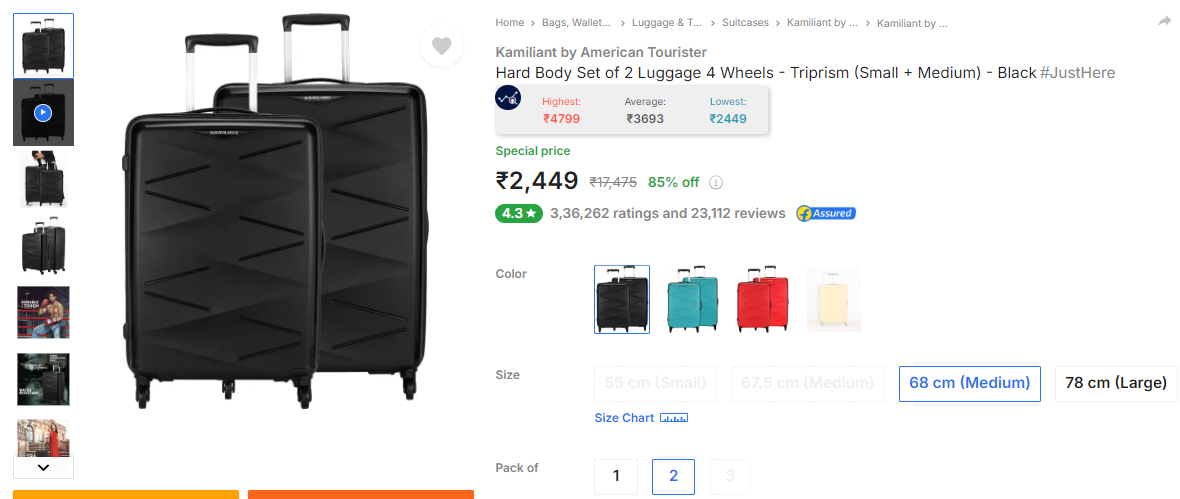1180x499 pixels.
Task: Open the Size Chart link
Action: pos(624,418)
